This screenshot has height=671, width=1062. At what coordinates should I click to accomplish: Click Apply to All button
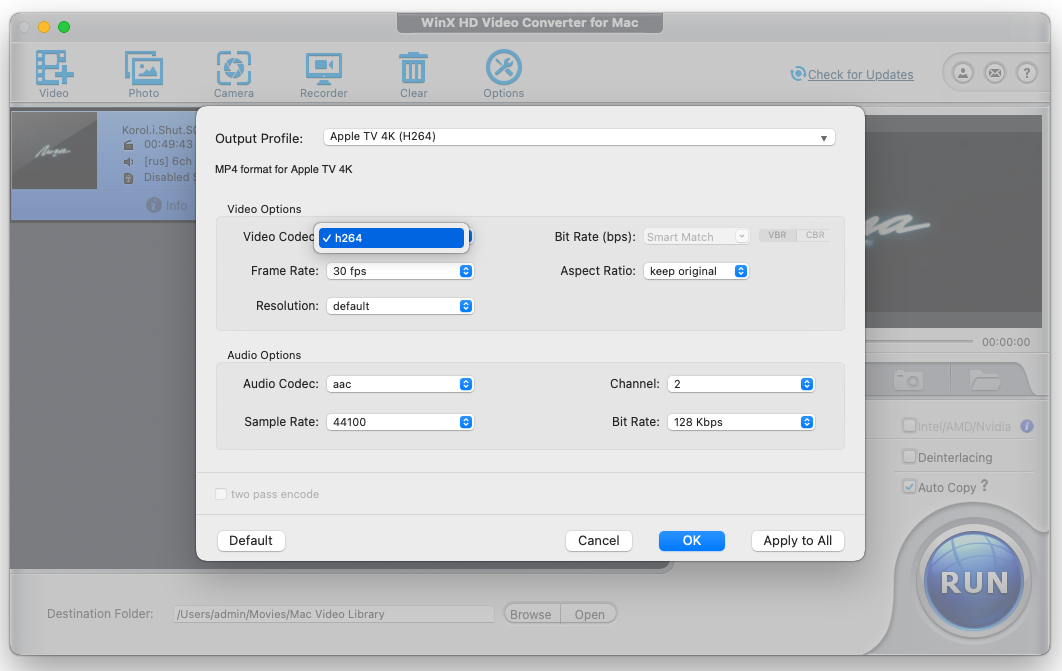click(797, 540)
